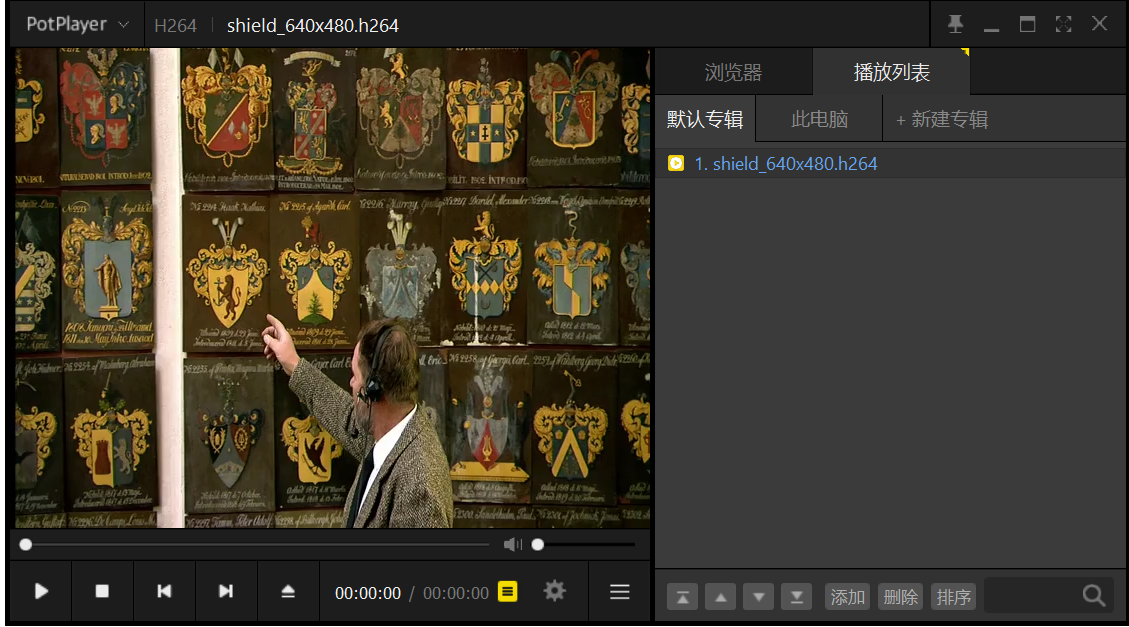Pin the window on top
Viewport: 1129px width, 627px height.
tap(955, 24)
